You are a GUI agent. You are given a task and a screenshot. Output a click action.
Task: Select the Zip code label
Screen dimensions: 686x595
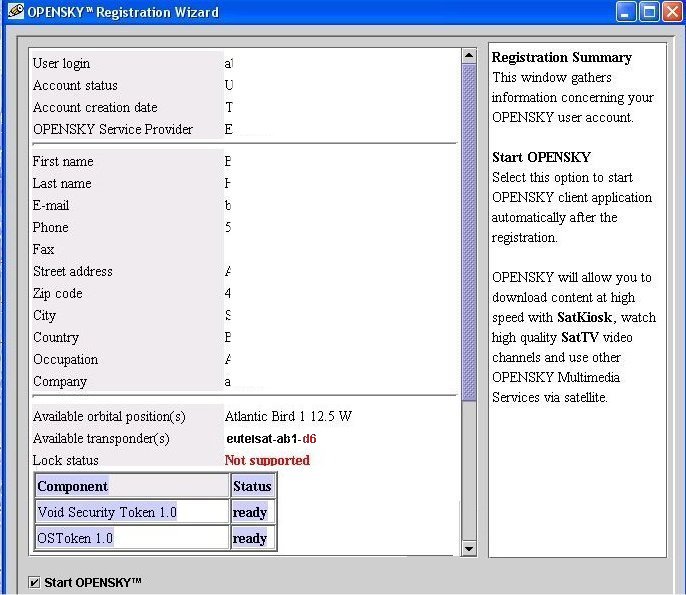tap(57, 293)
